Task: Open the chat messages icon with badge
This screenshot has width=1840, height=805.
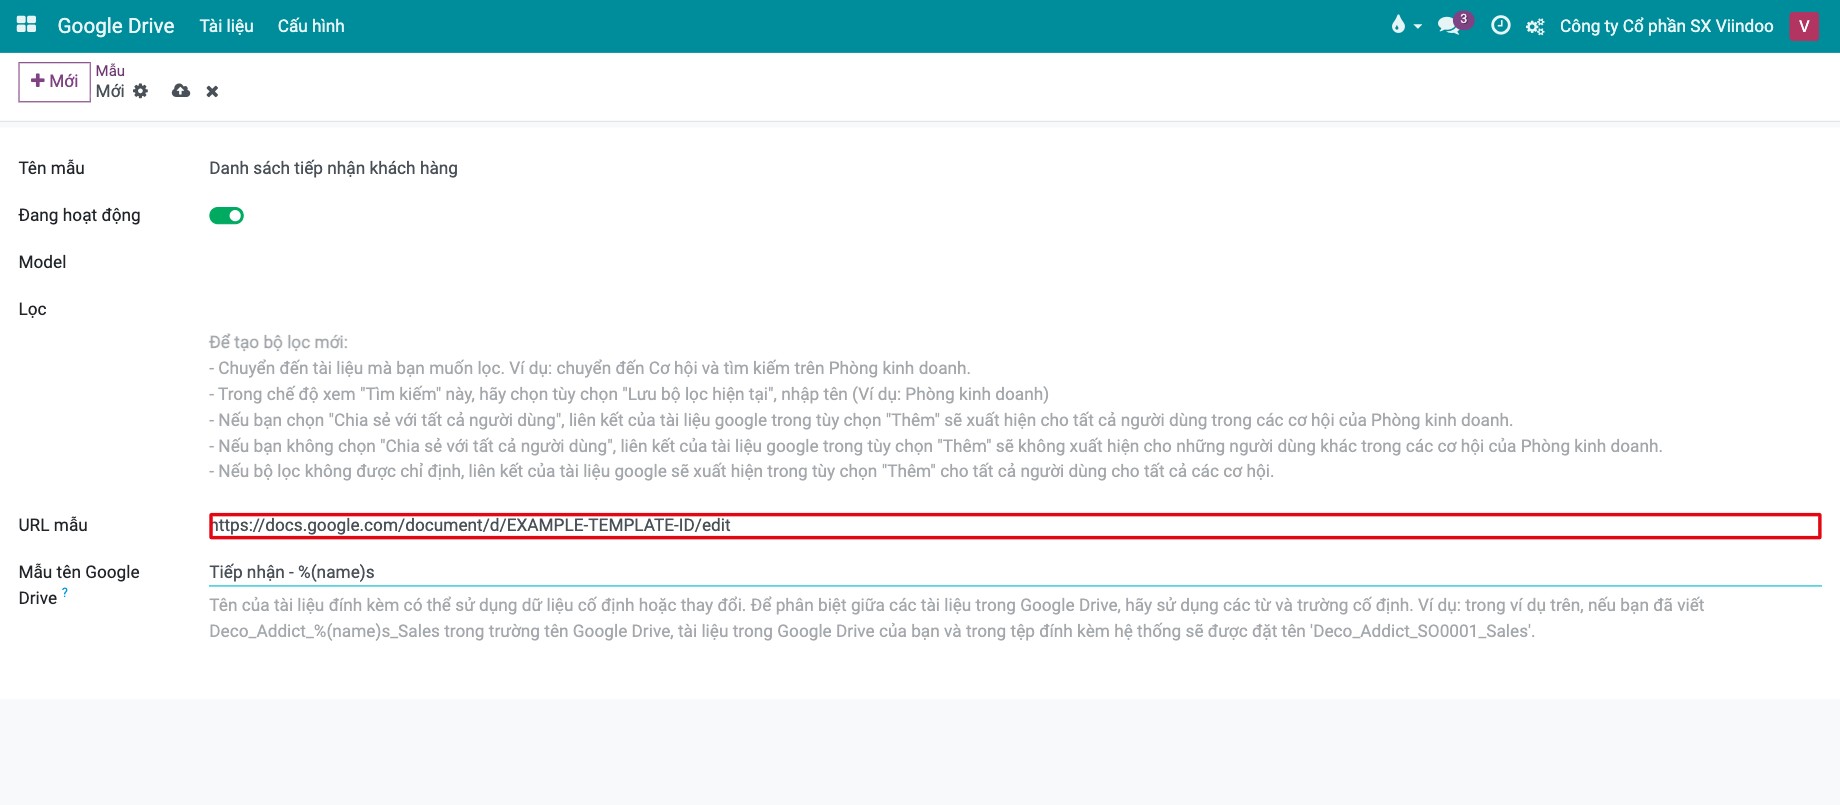Action: (x=1449, y=26)
